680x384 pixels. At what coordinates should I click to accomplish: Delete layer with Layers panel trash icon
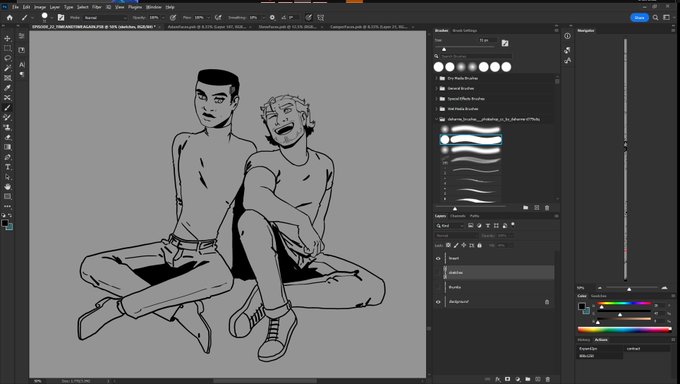pyautogui.click(x=548, y=379)
